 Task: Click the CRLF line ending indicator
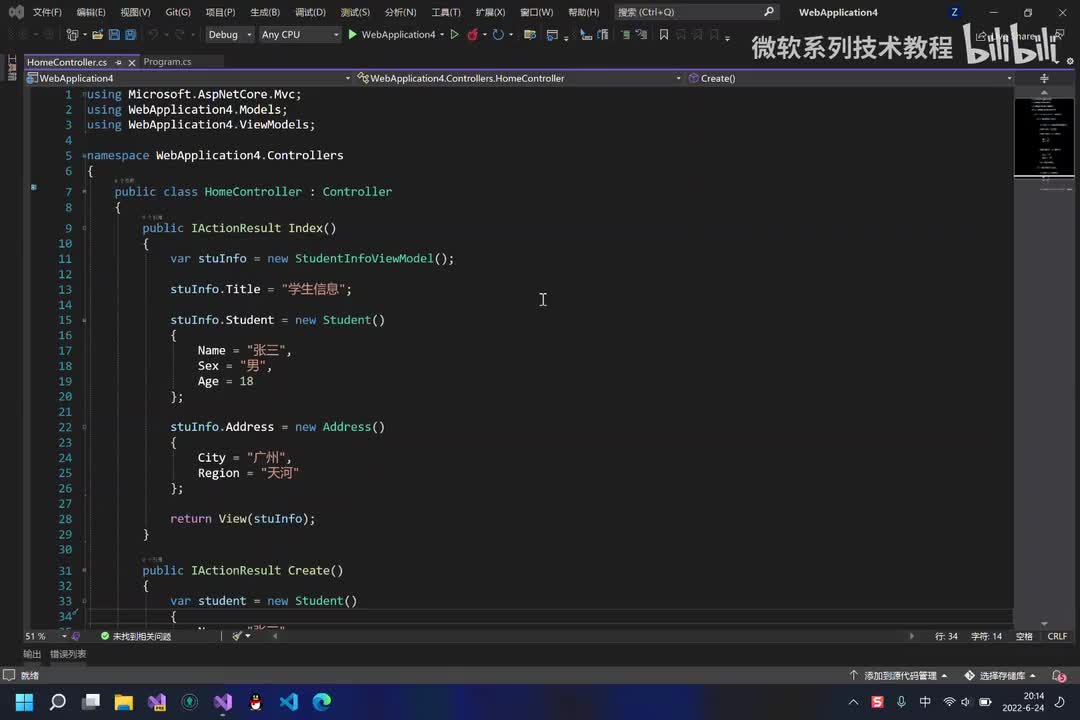pos(1057,636)
